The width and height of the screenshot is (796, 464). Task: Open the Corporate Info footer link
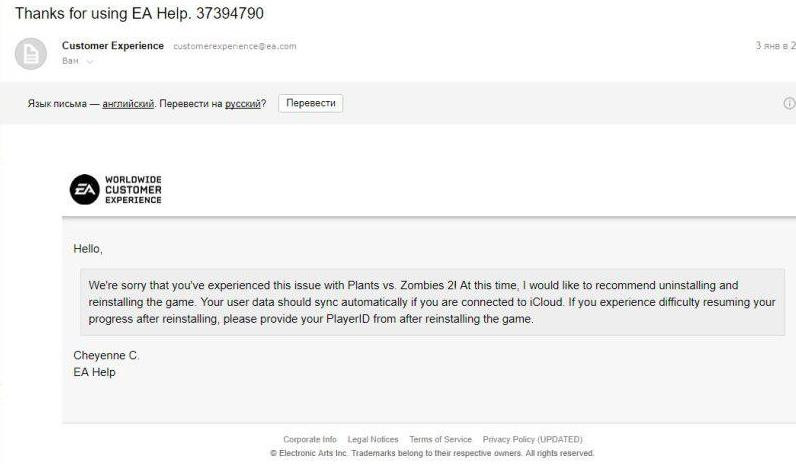(310, 439)
